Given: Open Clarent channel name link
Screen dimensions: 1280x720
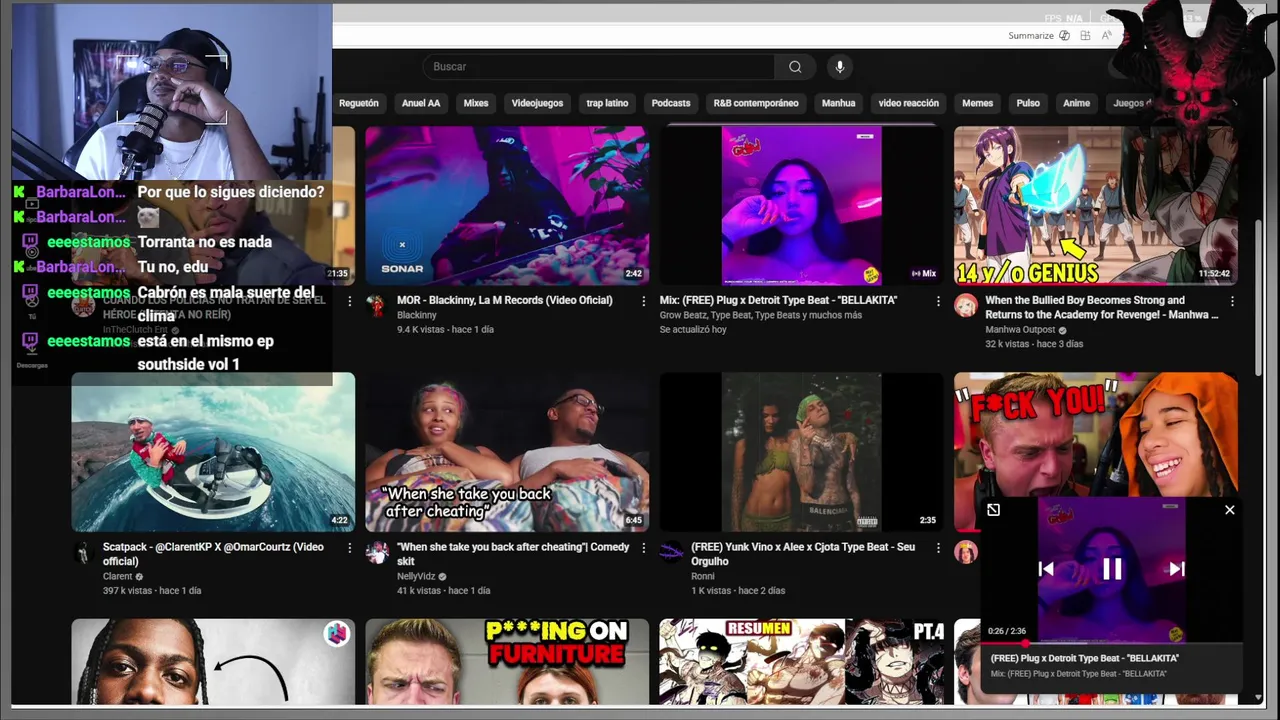Looking at the screenshot, I should 118,577.
